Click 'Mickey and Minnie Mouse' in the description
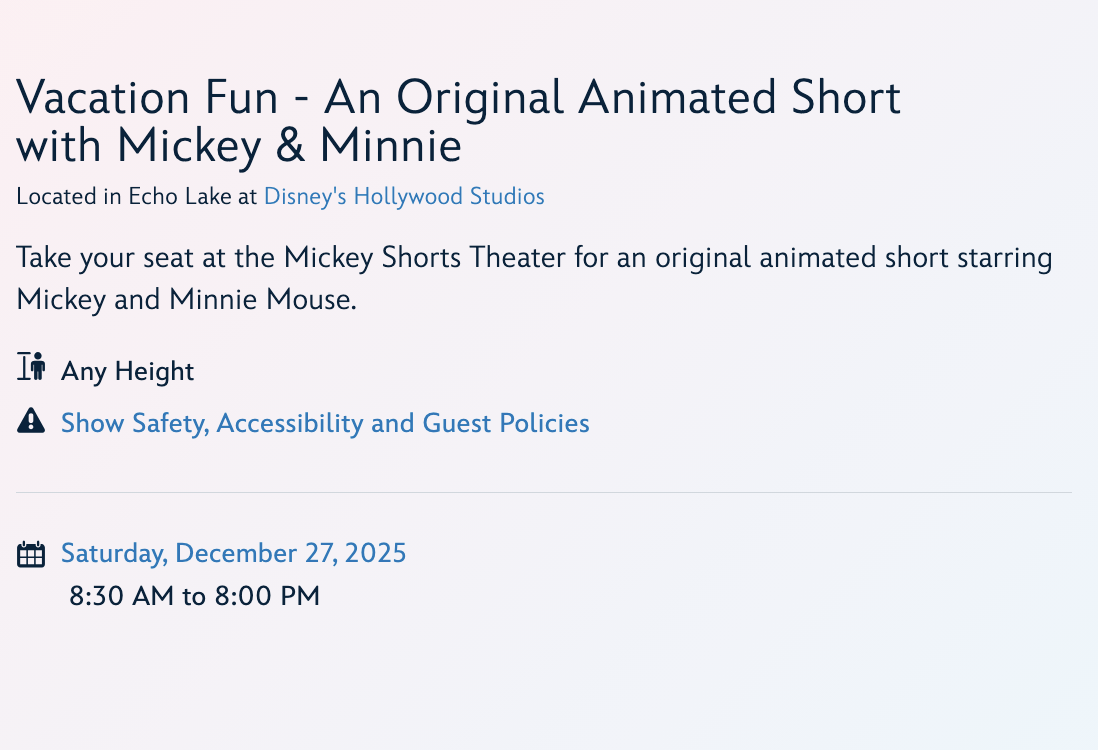This screenshot has width=1098, height=750. coord(186,300)
